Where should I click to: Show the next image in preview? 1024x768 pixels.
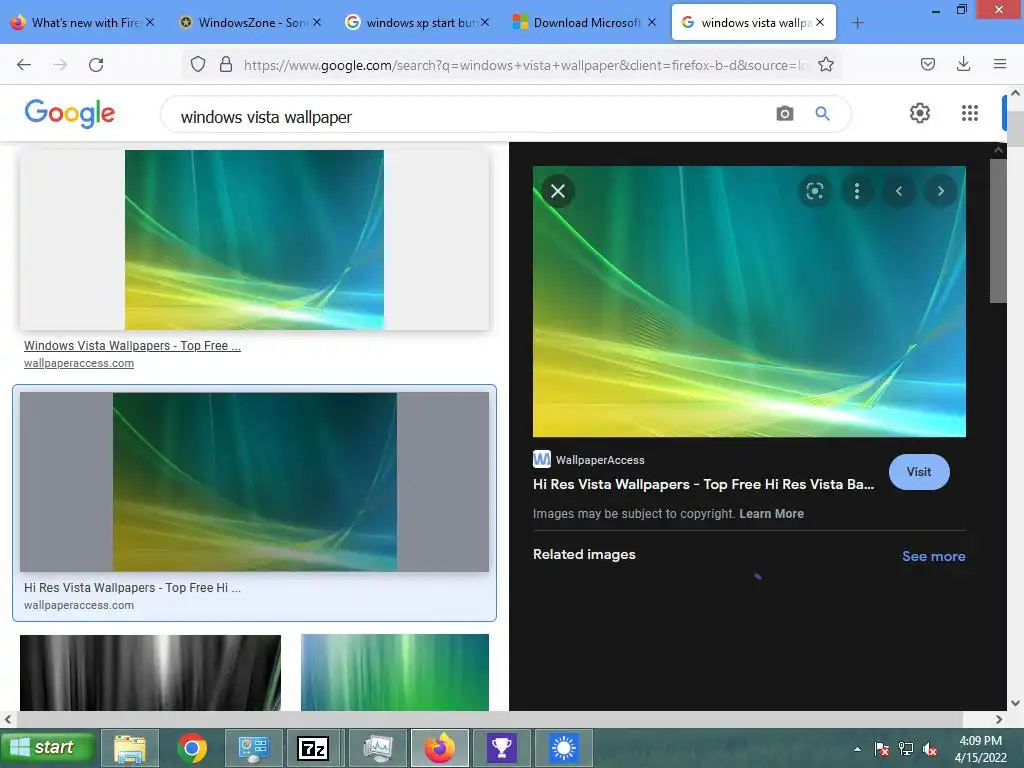[941, 191]
